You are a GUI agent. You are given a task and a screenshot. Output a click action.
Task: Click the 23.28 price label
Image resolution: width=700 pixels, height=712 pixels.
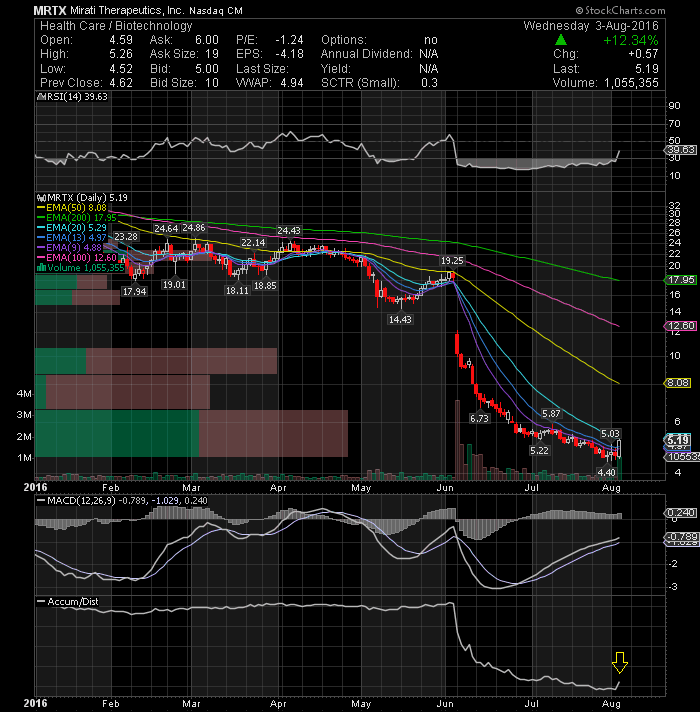click(x=126, y=237)
